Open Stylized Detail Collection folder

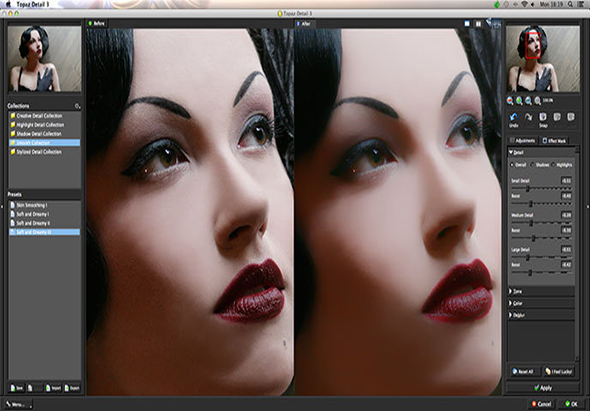[x=44, y=152]
